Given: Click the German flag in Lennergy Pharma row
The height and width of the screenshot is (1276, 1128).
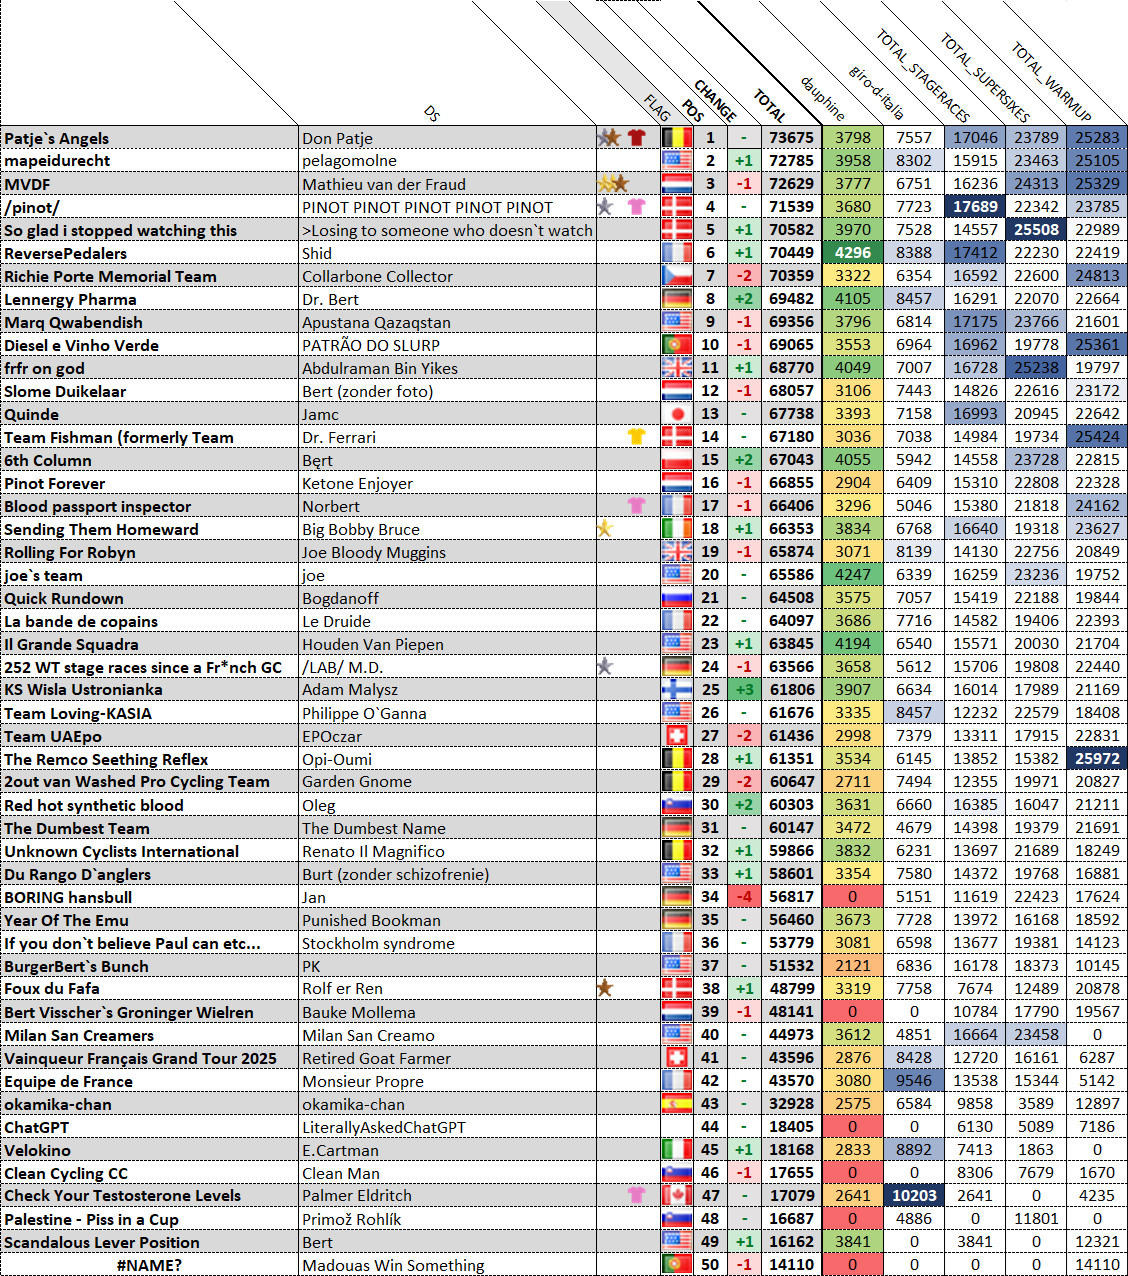Looking at the screenshot, I should [677, 298].
